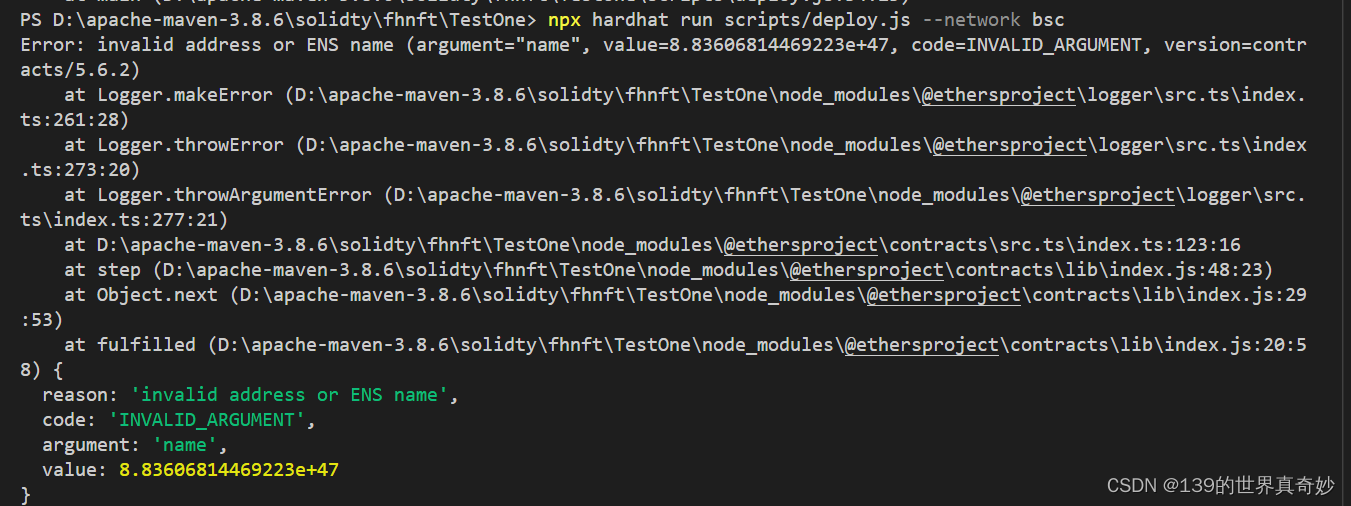The height and width of the screenshot is (506, 1351).
Task: Open @ethersproject link on index.ts:123:16 line
Action: click(800, 245)
